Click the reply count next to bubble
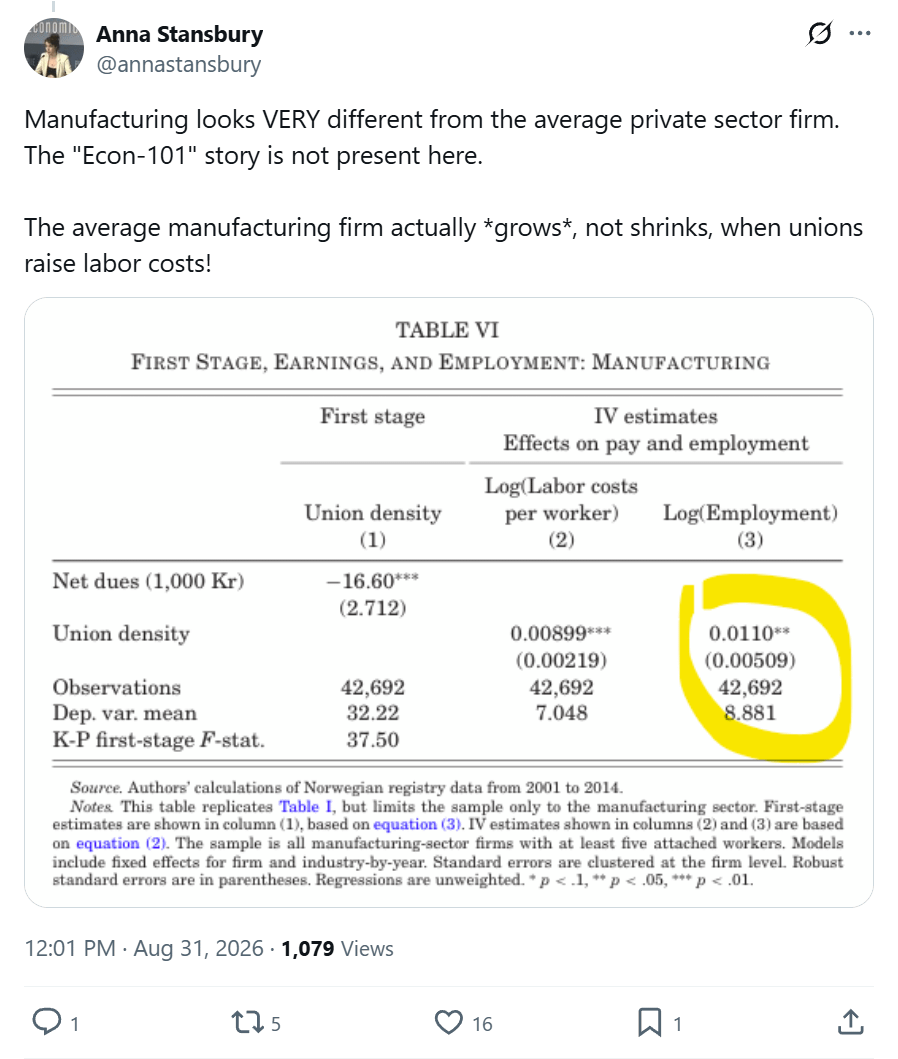 tap(75, 1024)
